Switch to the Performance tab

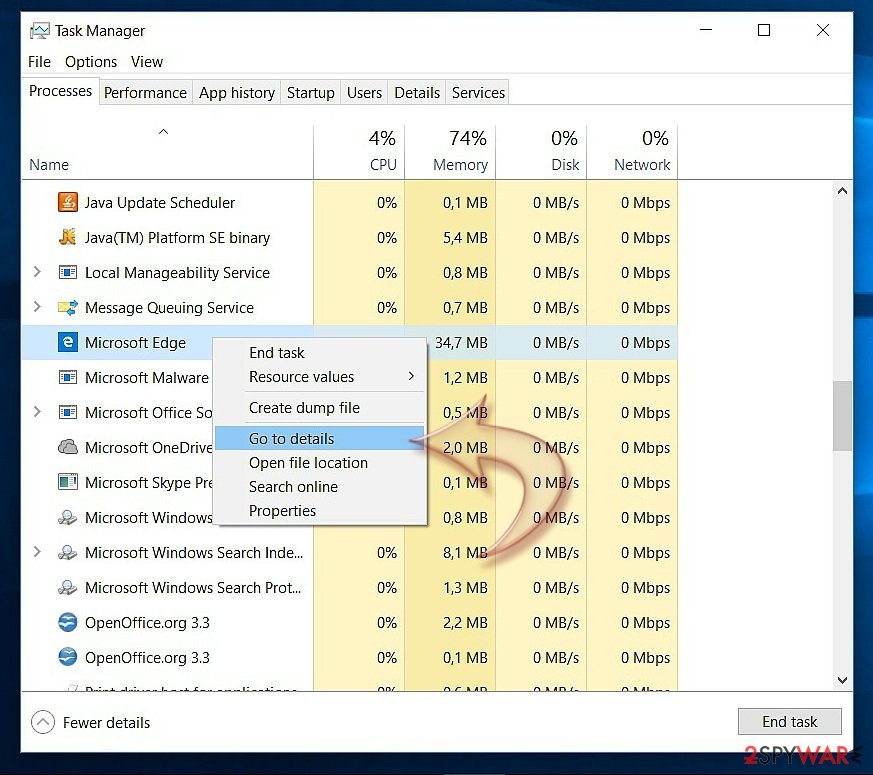pos(145,92)
